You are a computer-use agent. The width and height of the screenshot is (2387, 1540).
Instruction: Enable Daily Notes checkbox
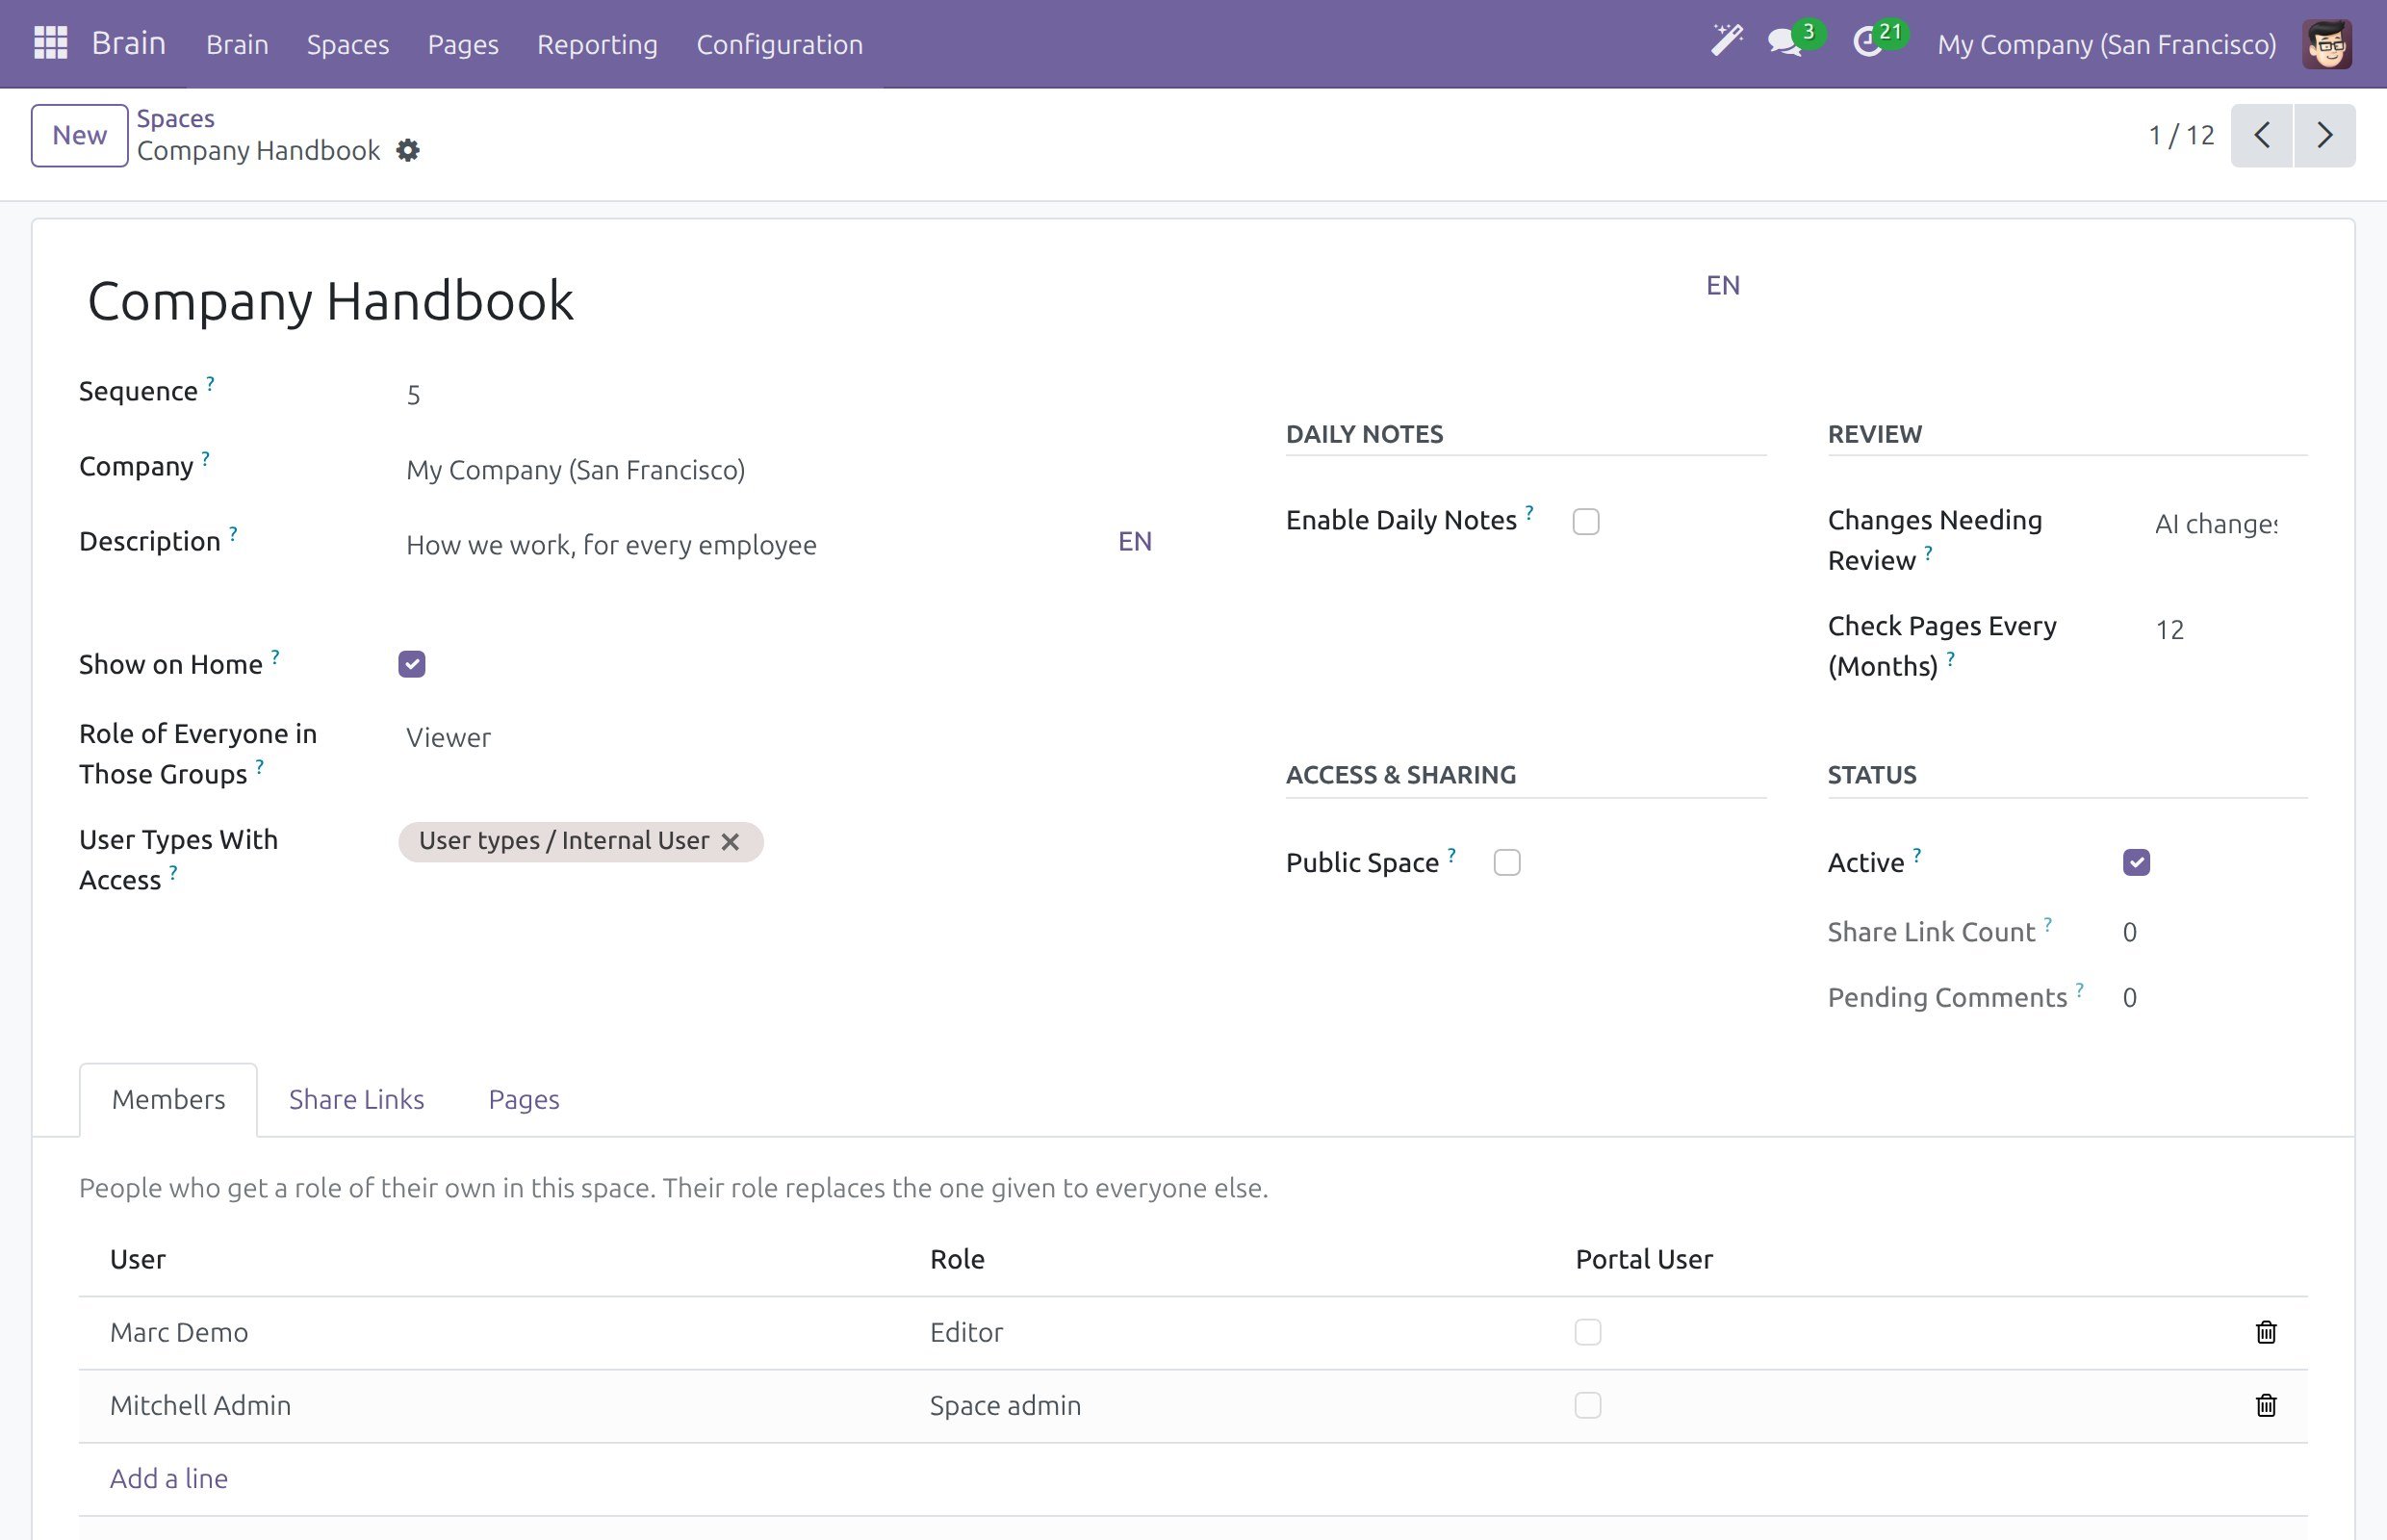[1586, 521]
